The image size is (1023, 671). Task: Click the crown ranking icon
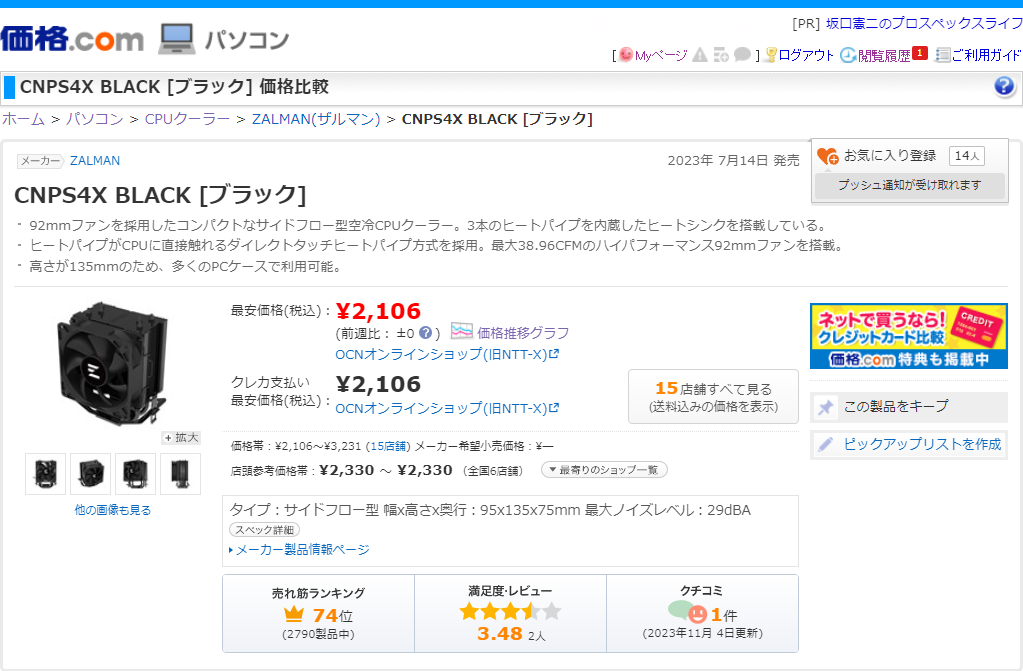pyautogui.click(x=294, y=614)
